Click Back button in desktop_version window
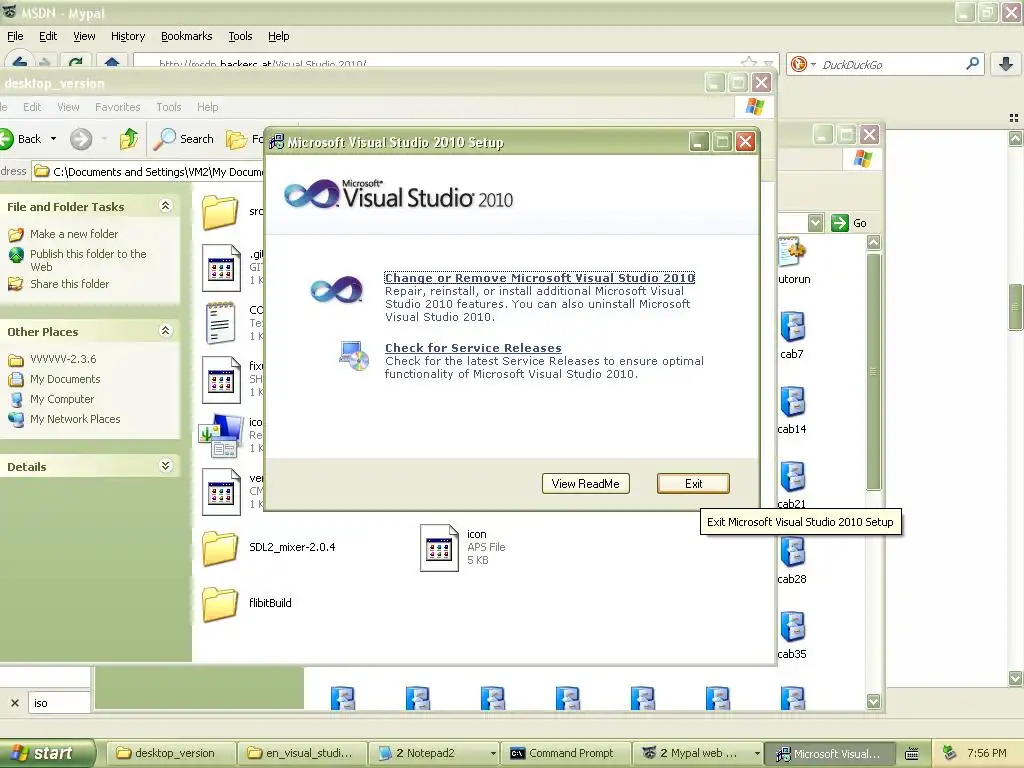This screenshot has width=1024, height=768. tap(22, 139)
